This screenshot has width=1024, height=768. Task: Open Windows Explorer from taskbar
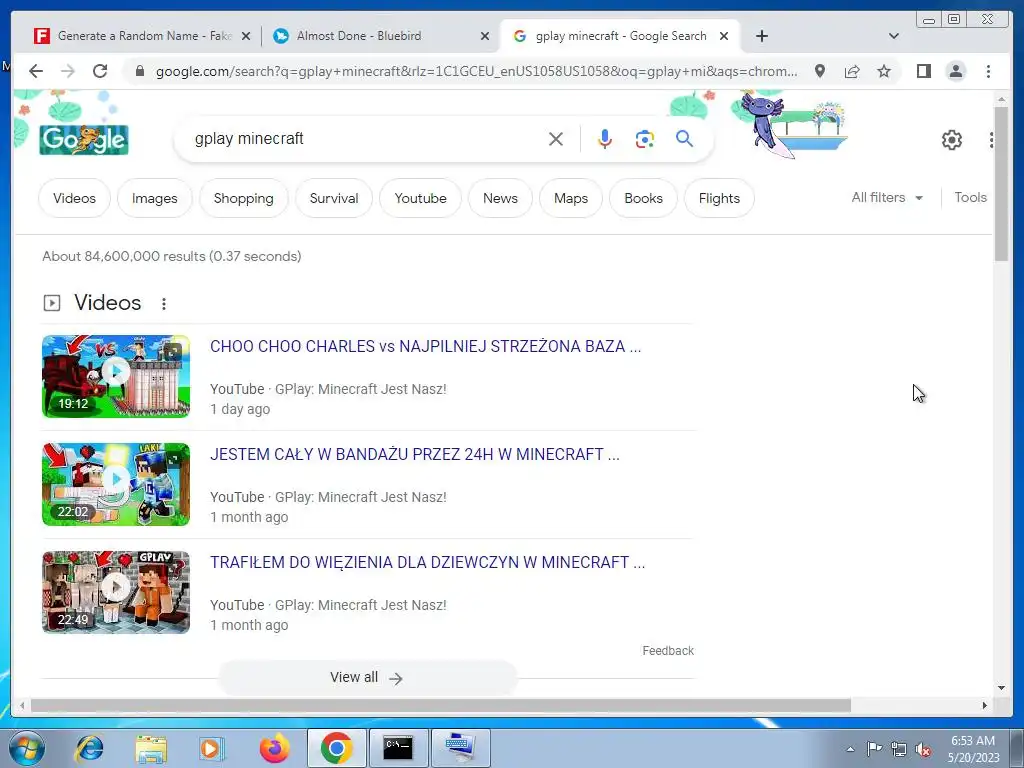151,748
